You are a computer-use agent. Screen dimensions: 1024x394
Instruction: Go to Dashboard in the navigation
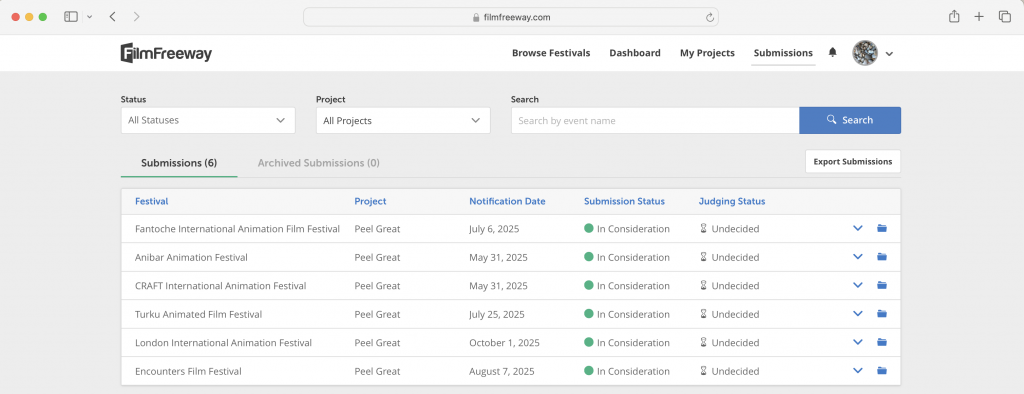coord(635,53)
